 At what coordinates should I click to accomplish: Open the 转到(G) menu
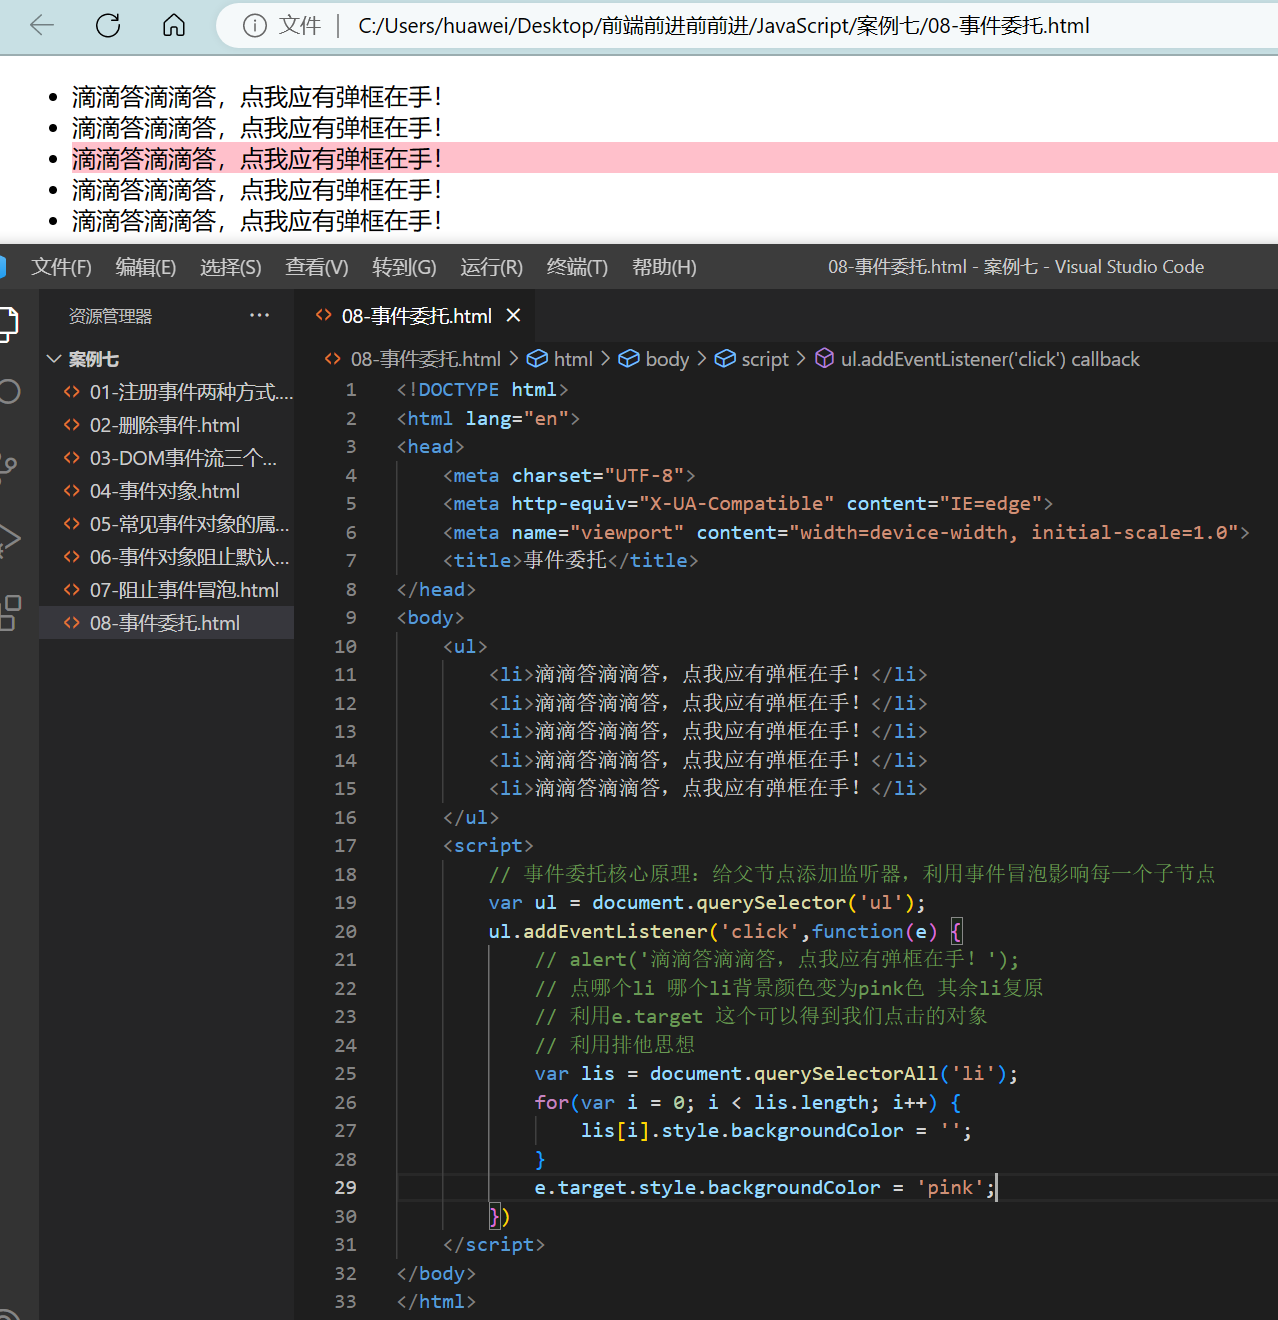click(404, 267)
